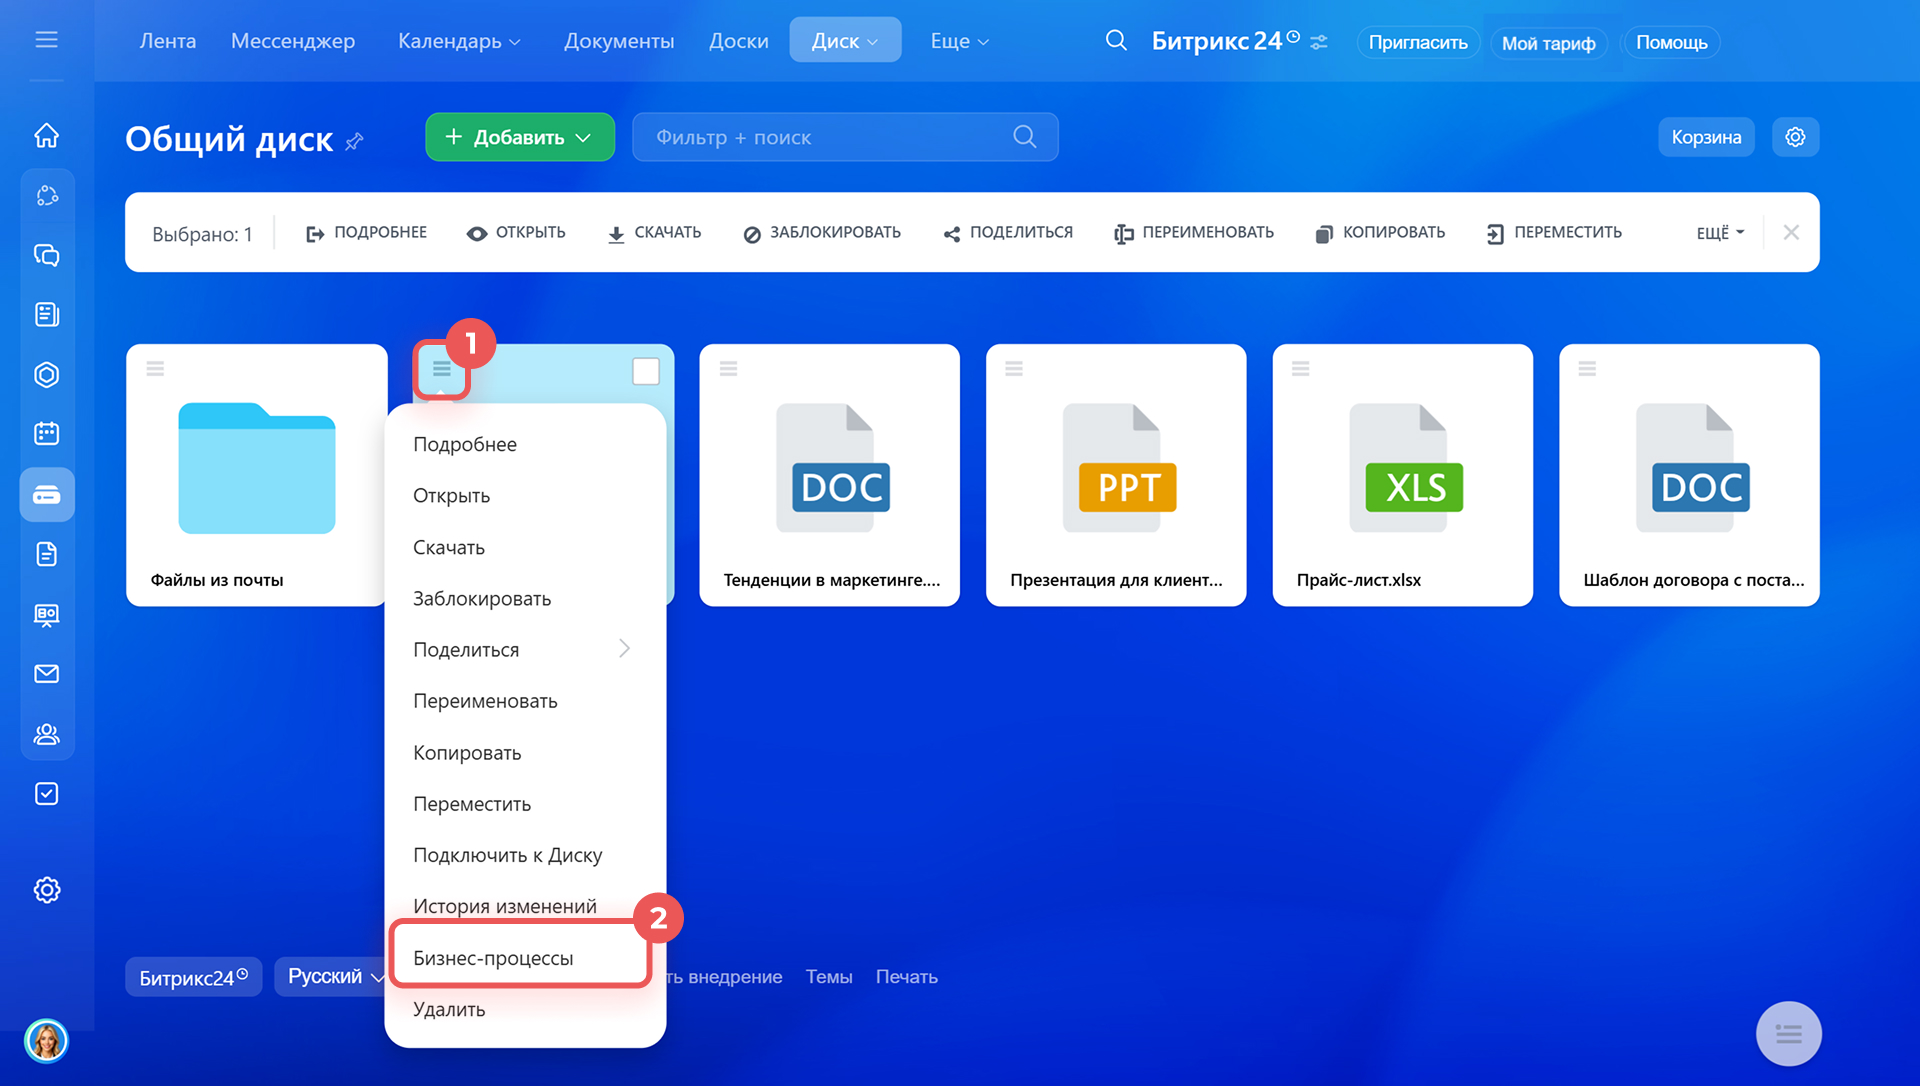Click the disk settings gear next to Корзина
The width and height of the screenshot is (1920, 1086).
tap(1795, 137)
